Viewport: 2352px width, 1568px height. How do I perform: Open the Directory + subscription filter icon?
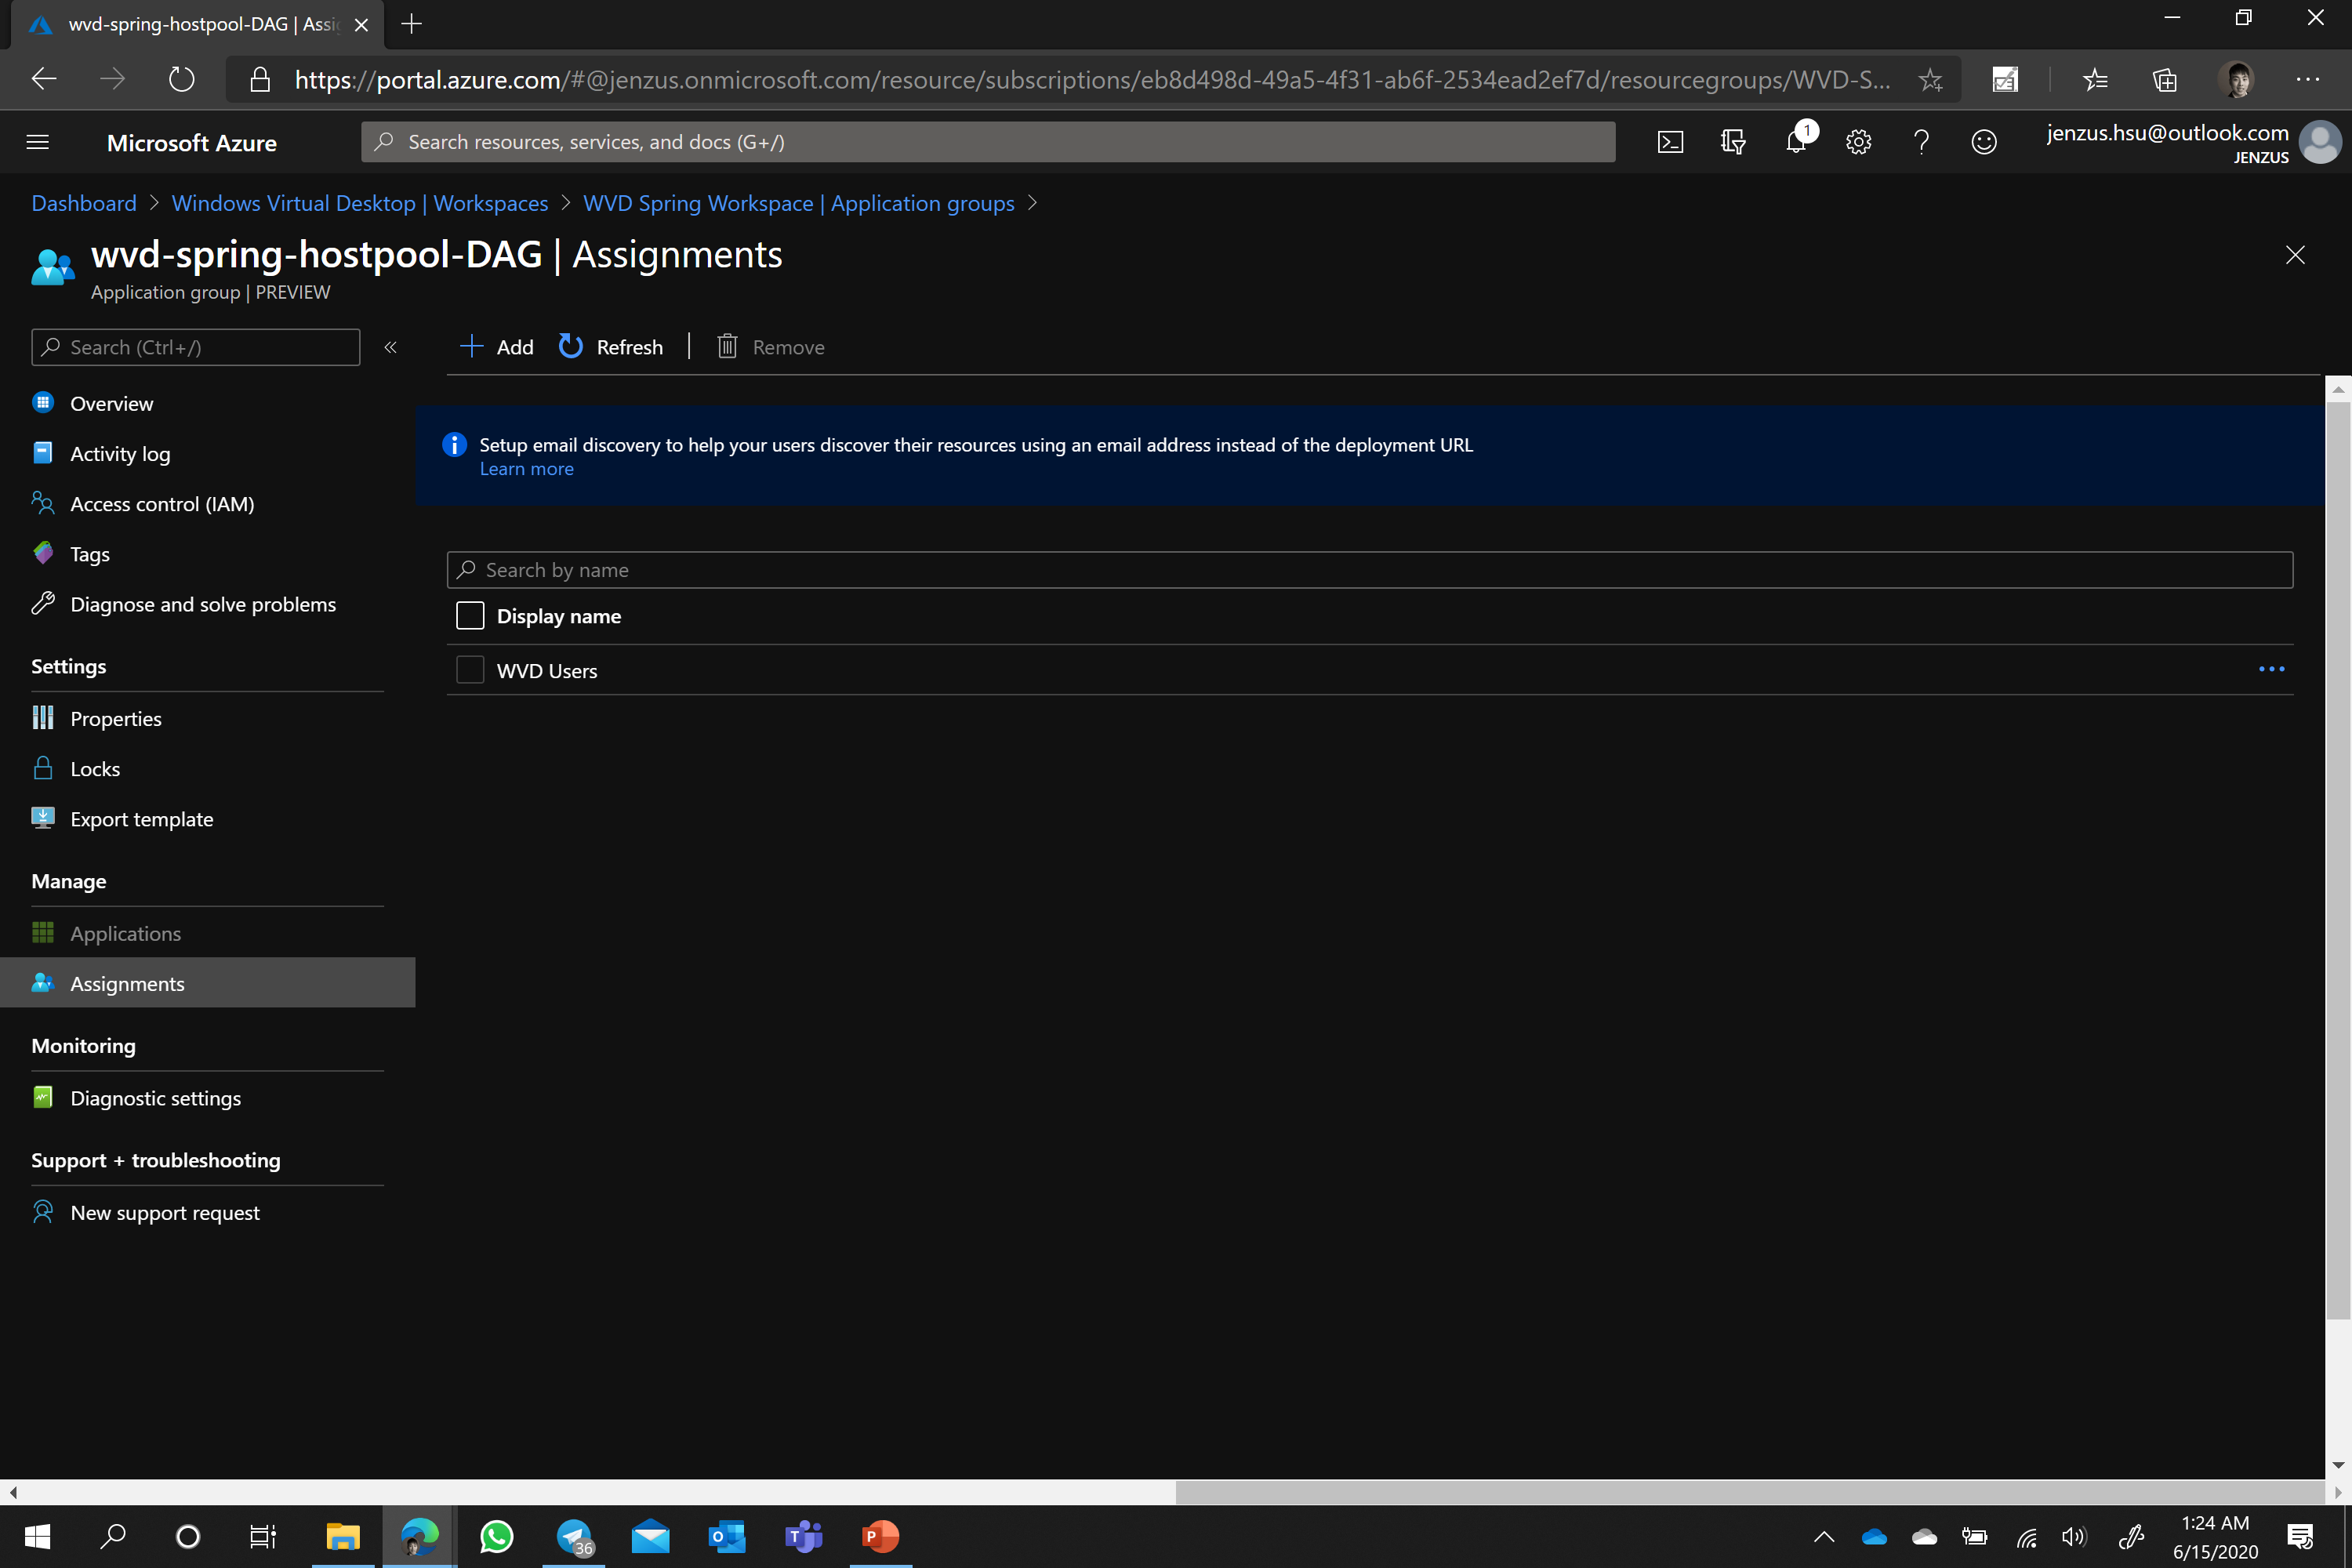[1733, 142]
